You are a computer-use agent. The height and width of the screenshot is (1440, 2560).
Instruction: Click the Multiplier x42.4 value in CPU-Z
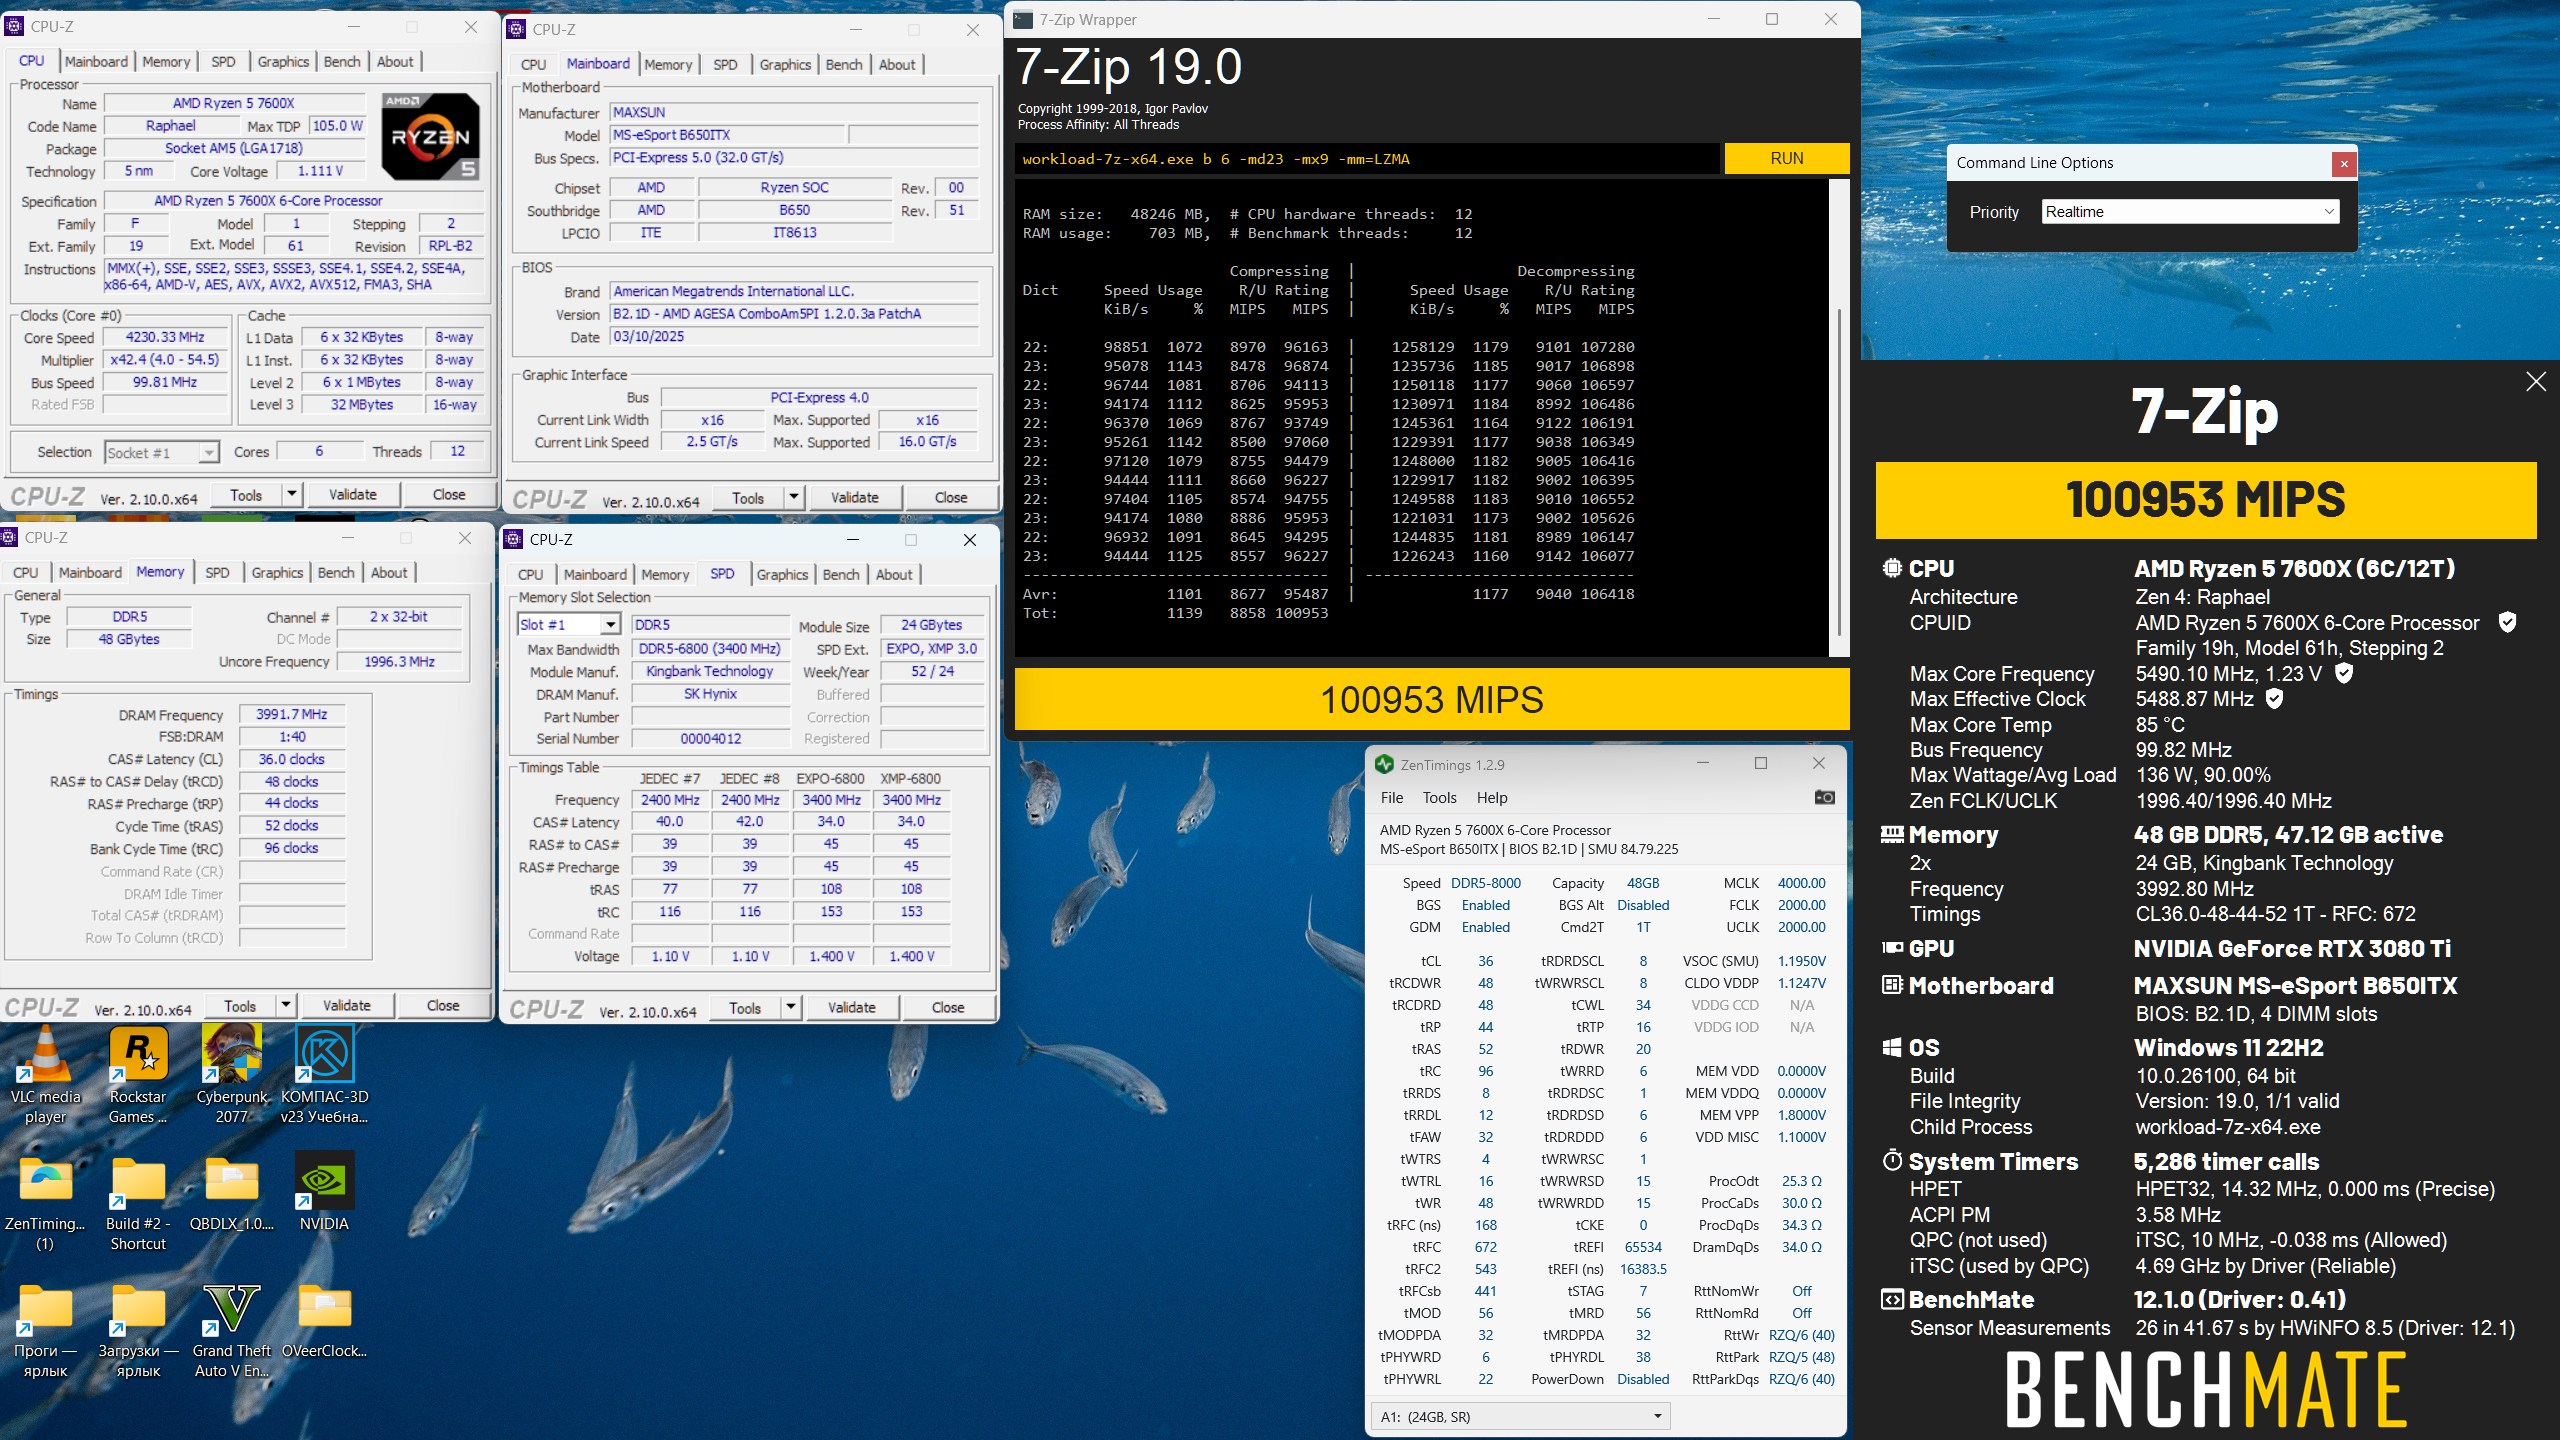[165, 360]
